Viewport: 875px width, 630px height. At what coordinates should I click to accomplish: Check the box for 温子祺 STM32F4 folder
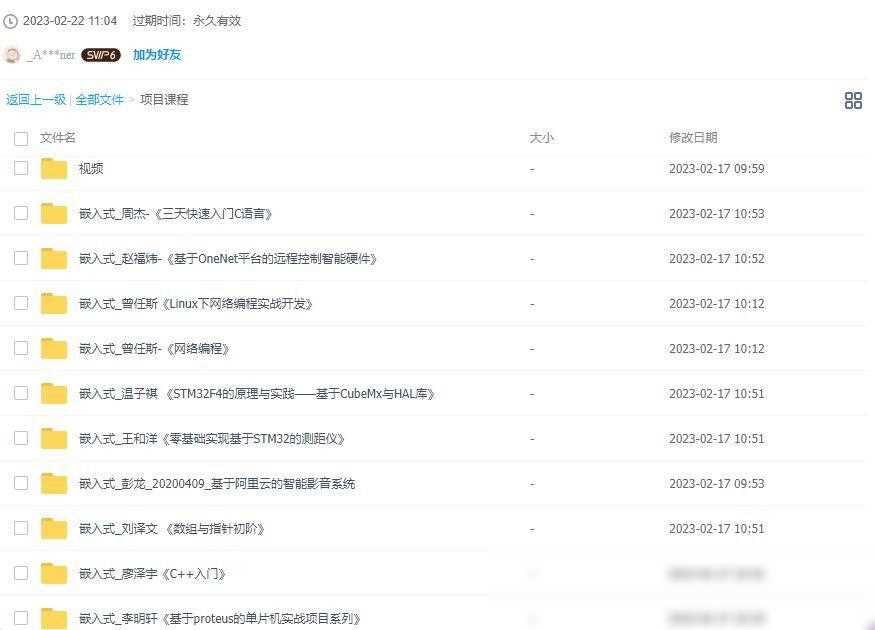21,393
